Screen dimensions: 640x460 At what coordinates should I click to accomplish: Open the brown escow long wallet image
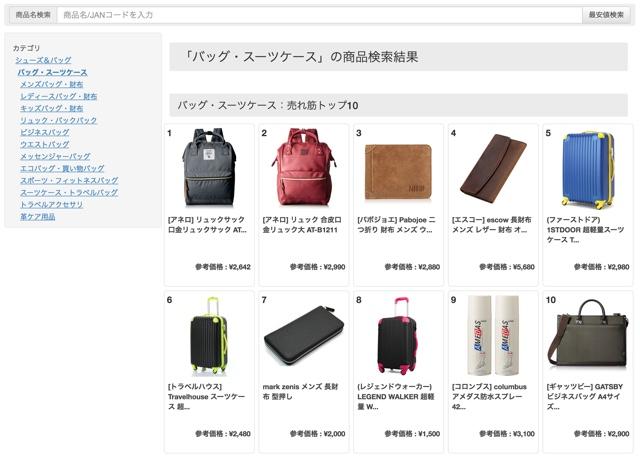point(493,167)
